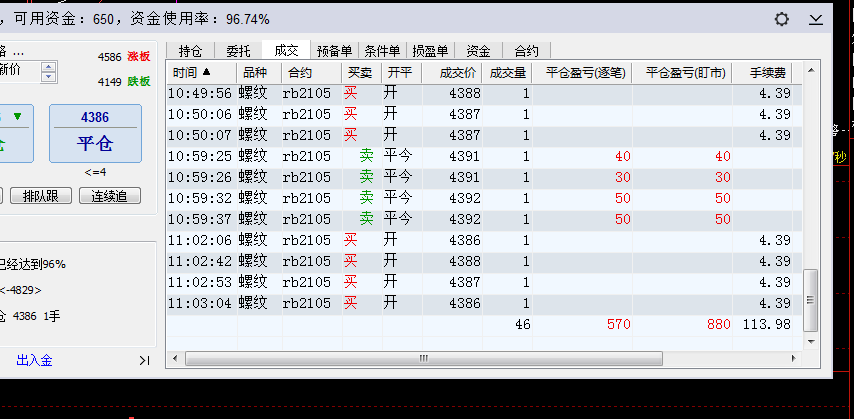
Task: Click the 手续费 column header
Action: [x=762, y=72]
